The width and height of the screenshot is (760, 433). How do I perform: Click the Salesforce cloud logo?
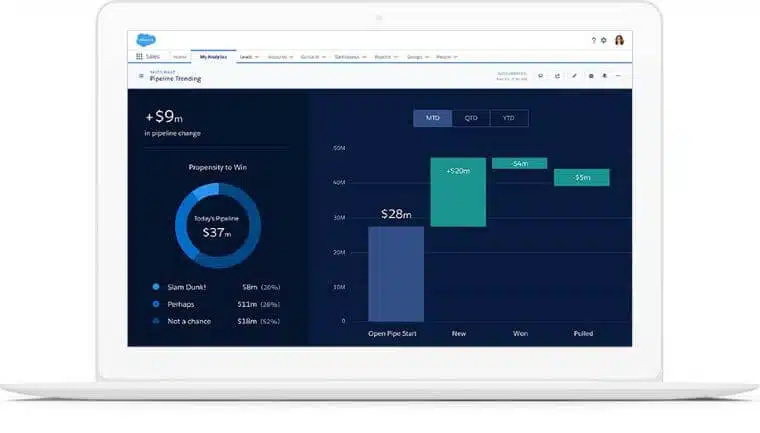click(x=146, y=40)
